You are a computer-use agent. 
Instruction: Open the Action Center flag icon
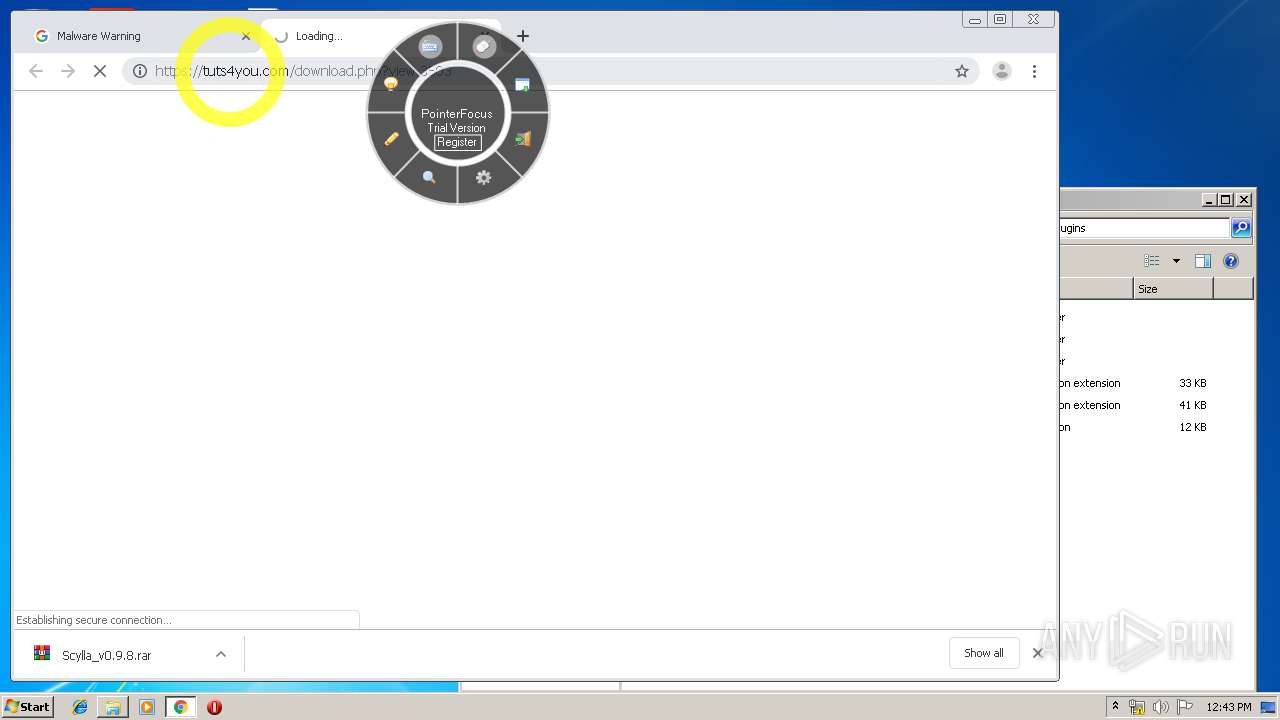tap(1185, 706)
